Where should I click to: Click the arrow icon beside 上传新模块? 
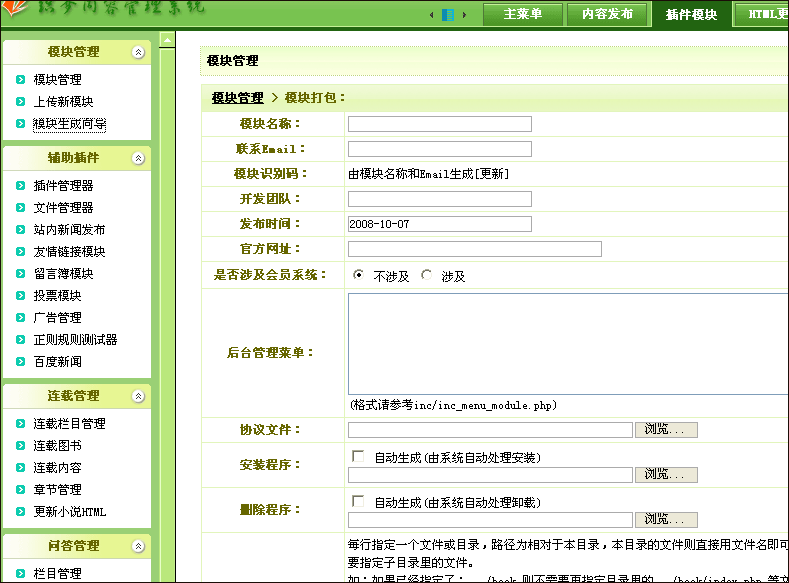(20, 102)
